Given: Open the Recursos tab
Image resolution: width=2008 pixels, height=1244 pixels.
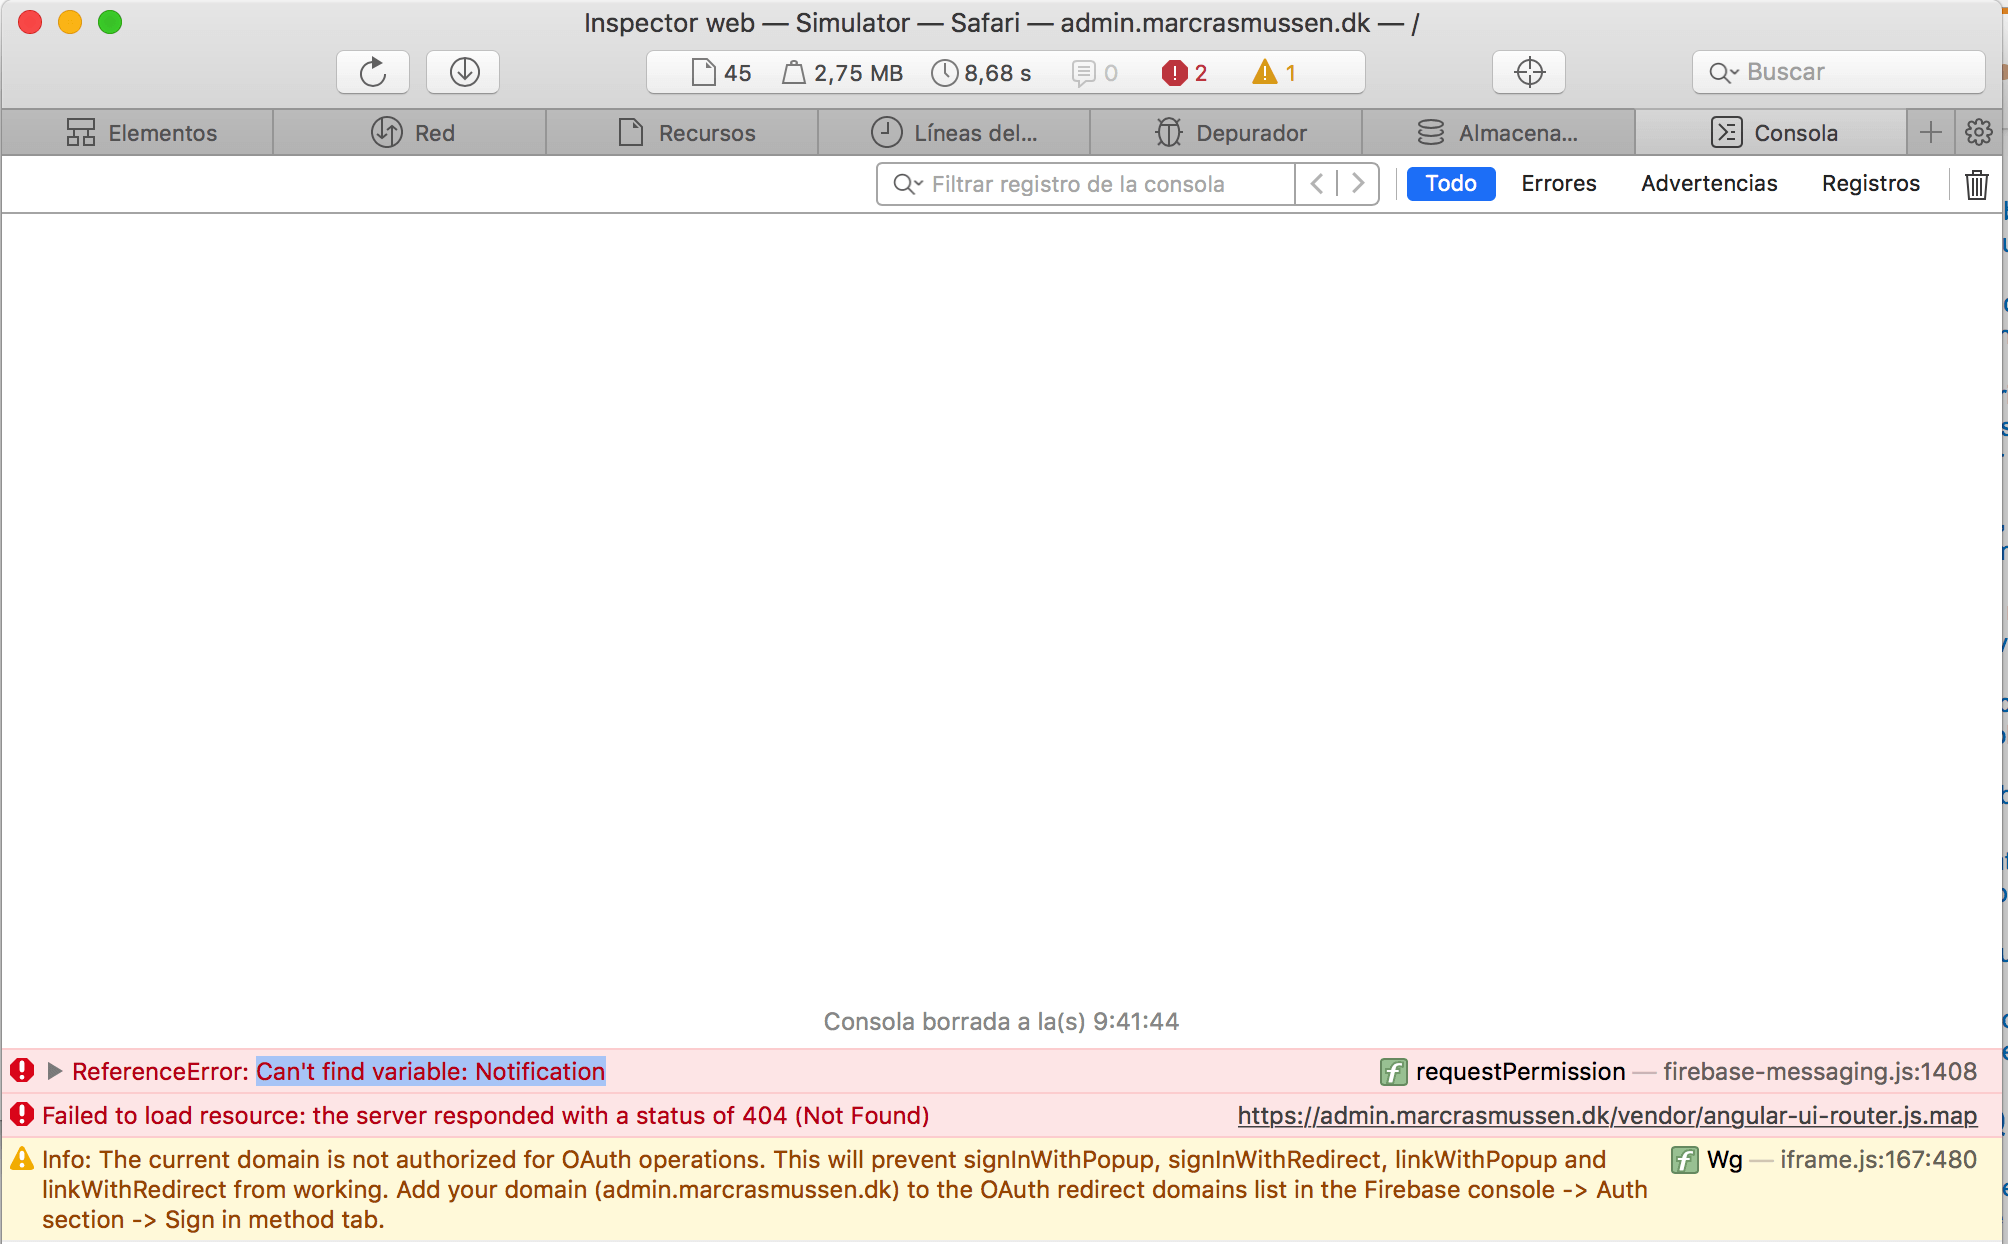Looking at the screenshot, I should click(684, 133).
